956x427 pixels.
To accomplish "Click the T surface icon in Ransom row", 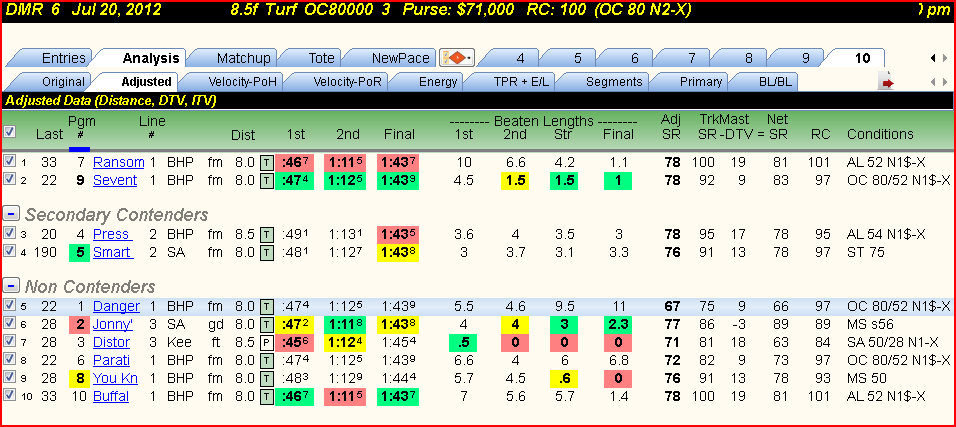I will (267, 162).
